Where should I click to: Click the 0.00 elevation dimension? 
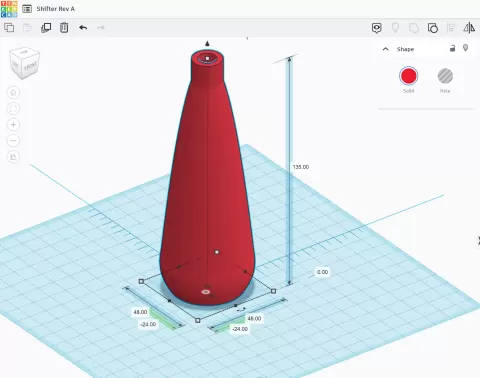(x=322, y=272)
